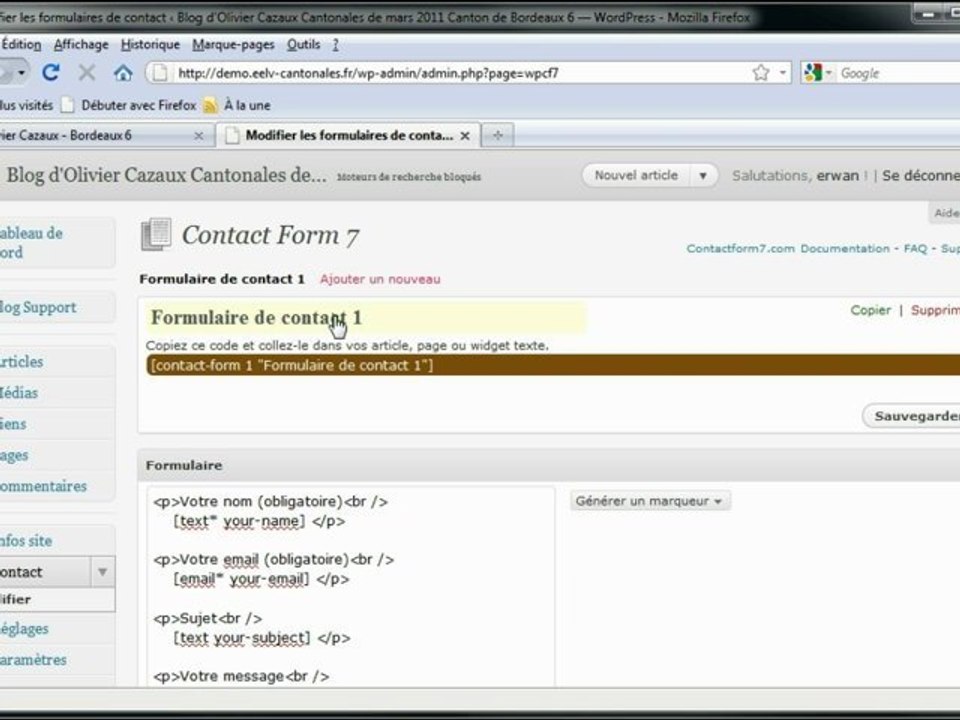Image resolution: width=960 pixels, height=720 pixels.
Task: Open the Outils menu
Action: (304, 44)
